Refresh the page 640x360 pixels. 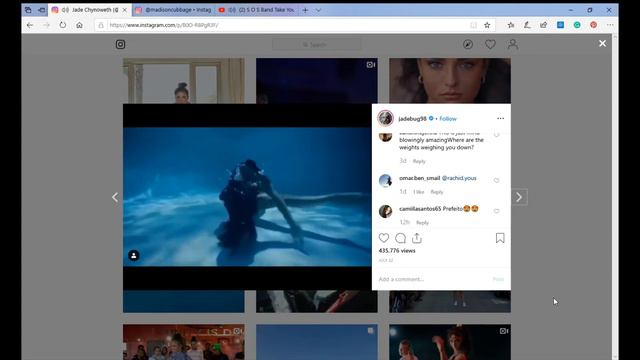[x=62, y=25]
